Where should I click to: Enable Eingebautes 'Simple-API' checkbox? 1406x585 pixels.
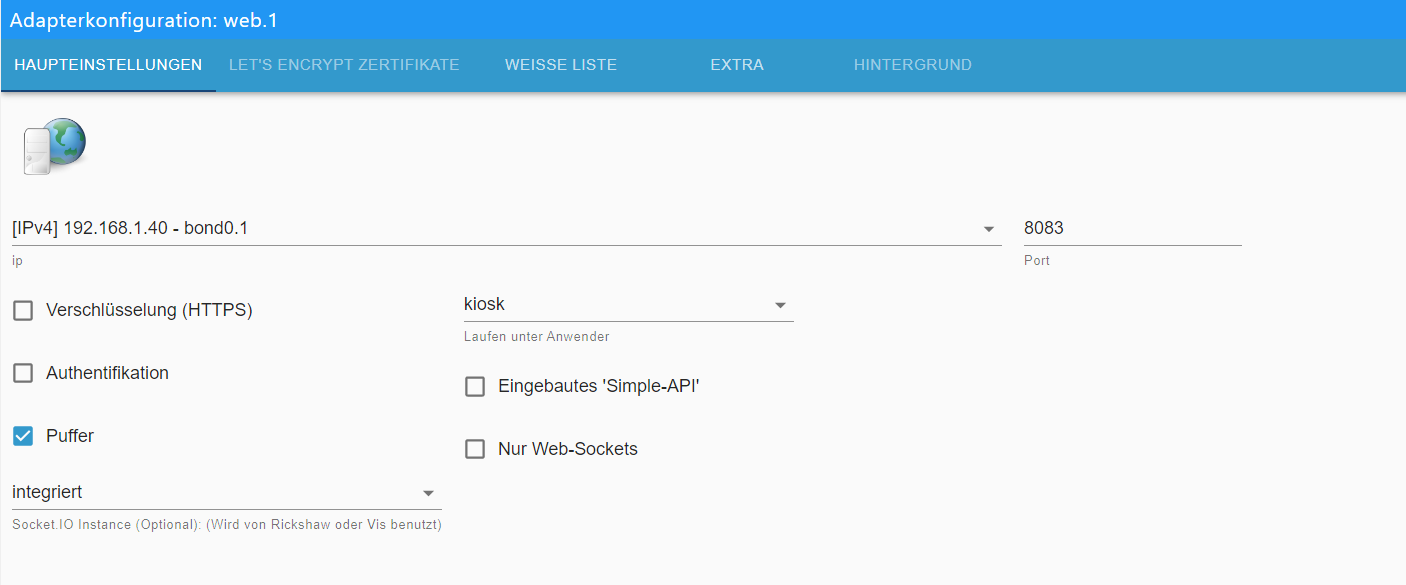(x=475, y=387)
